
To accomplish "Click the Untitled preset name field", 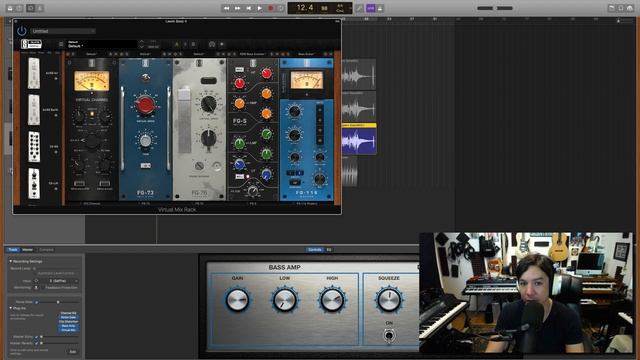I will (63, 31).
